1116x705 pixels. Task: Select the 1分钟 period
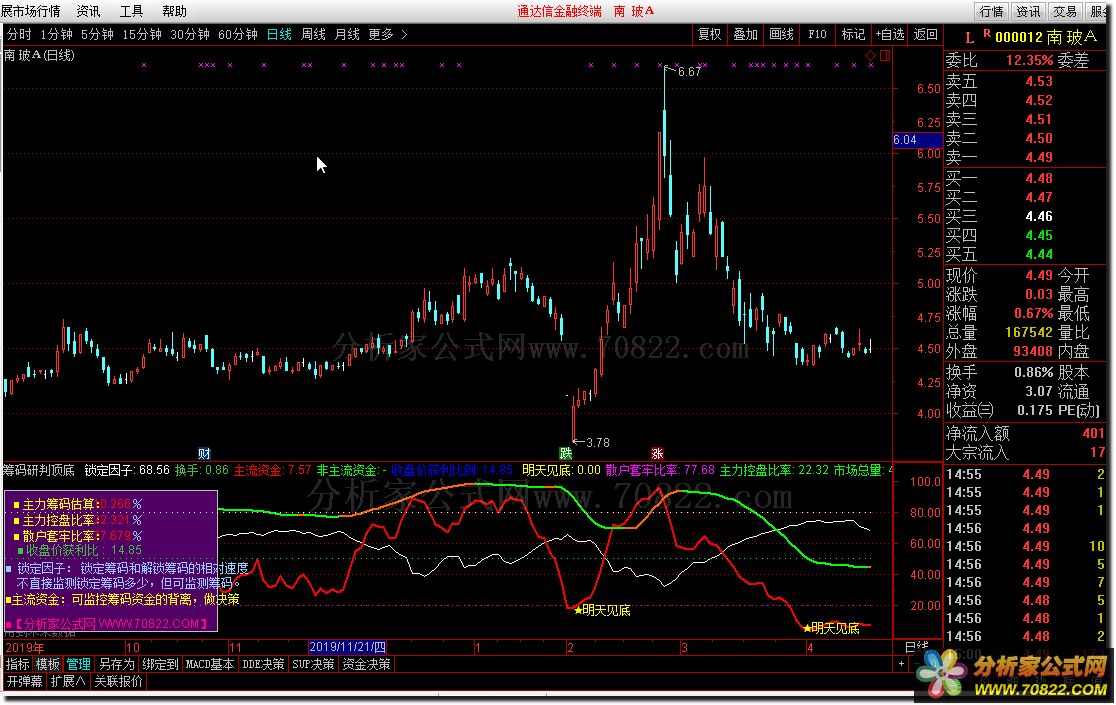click(x=56, y=34)
